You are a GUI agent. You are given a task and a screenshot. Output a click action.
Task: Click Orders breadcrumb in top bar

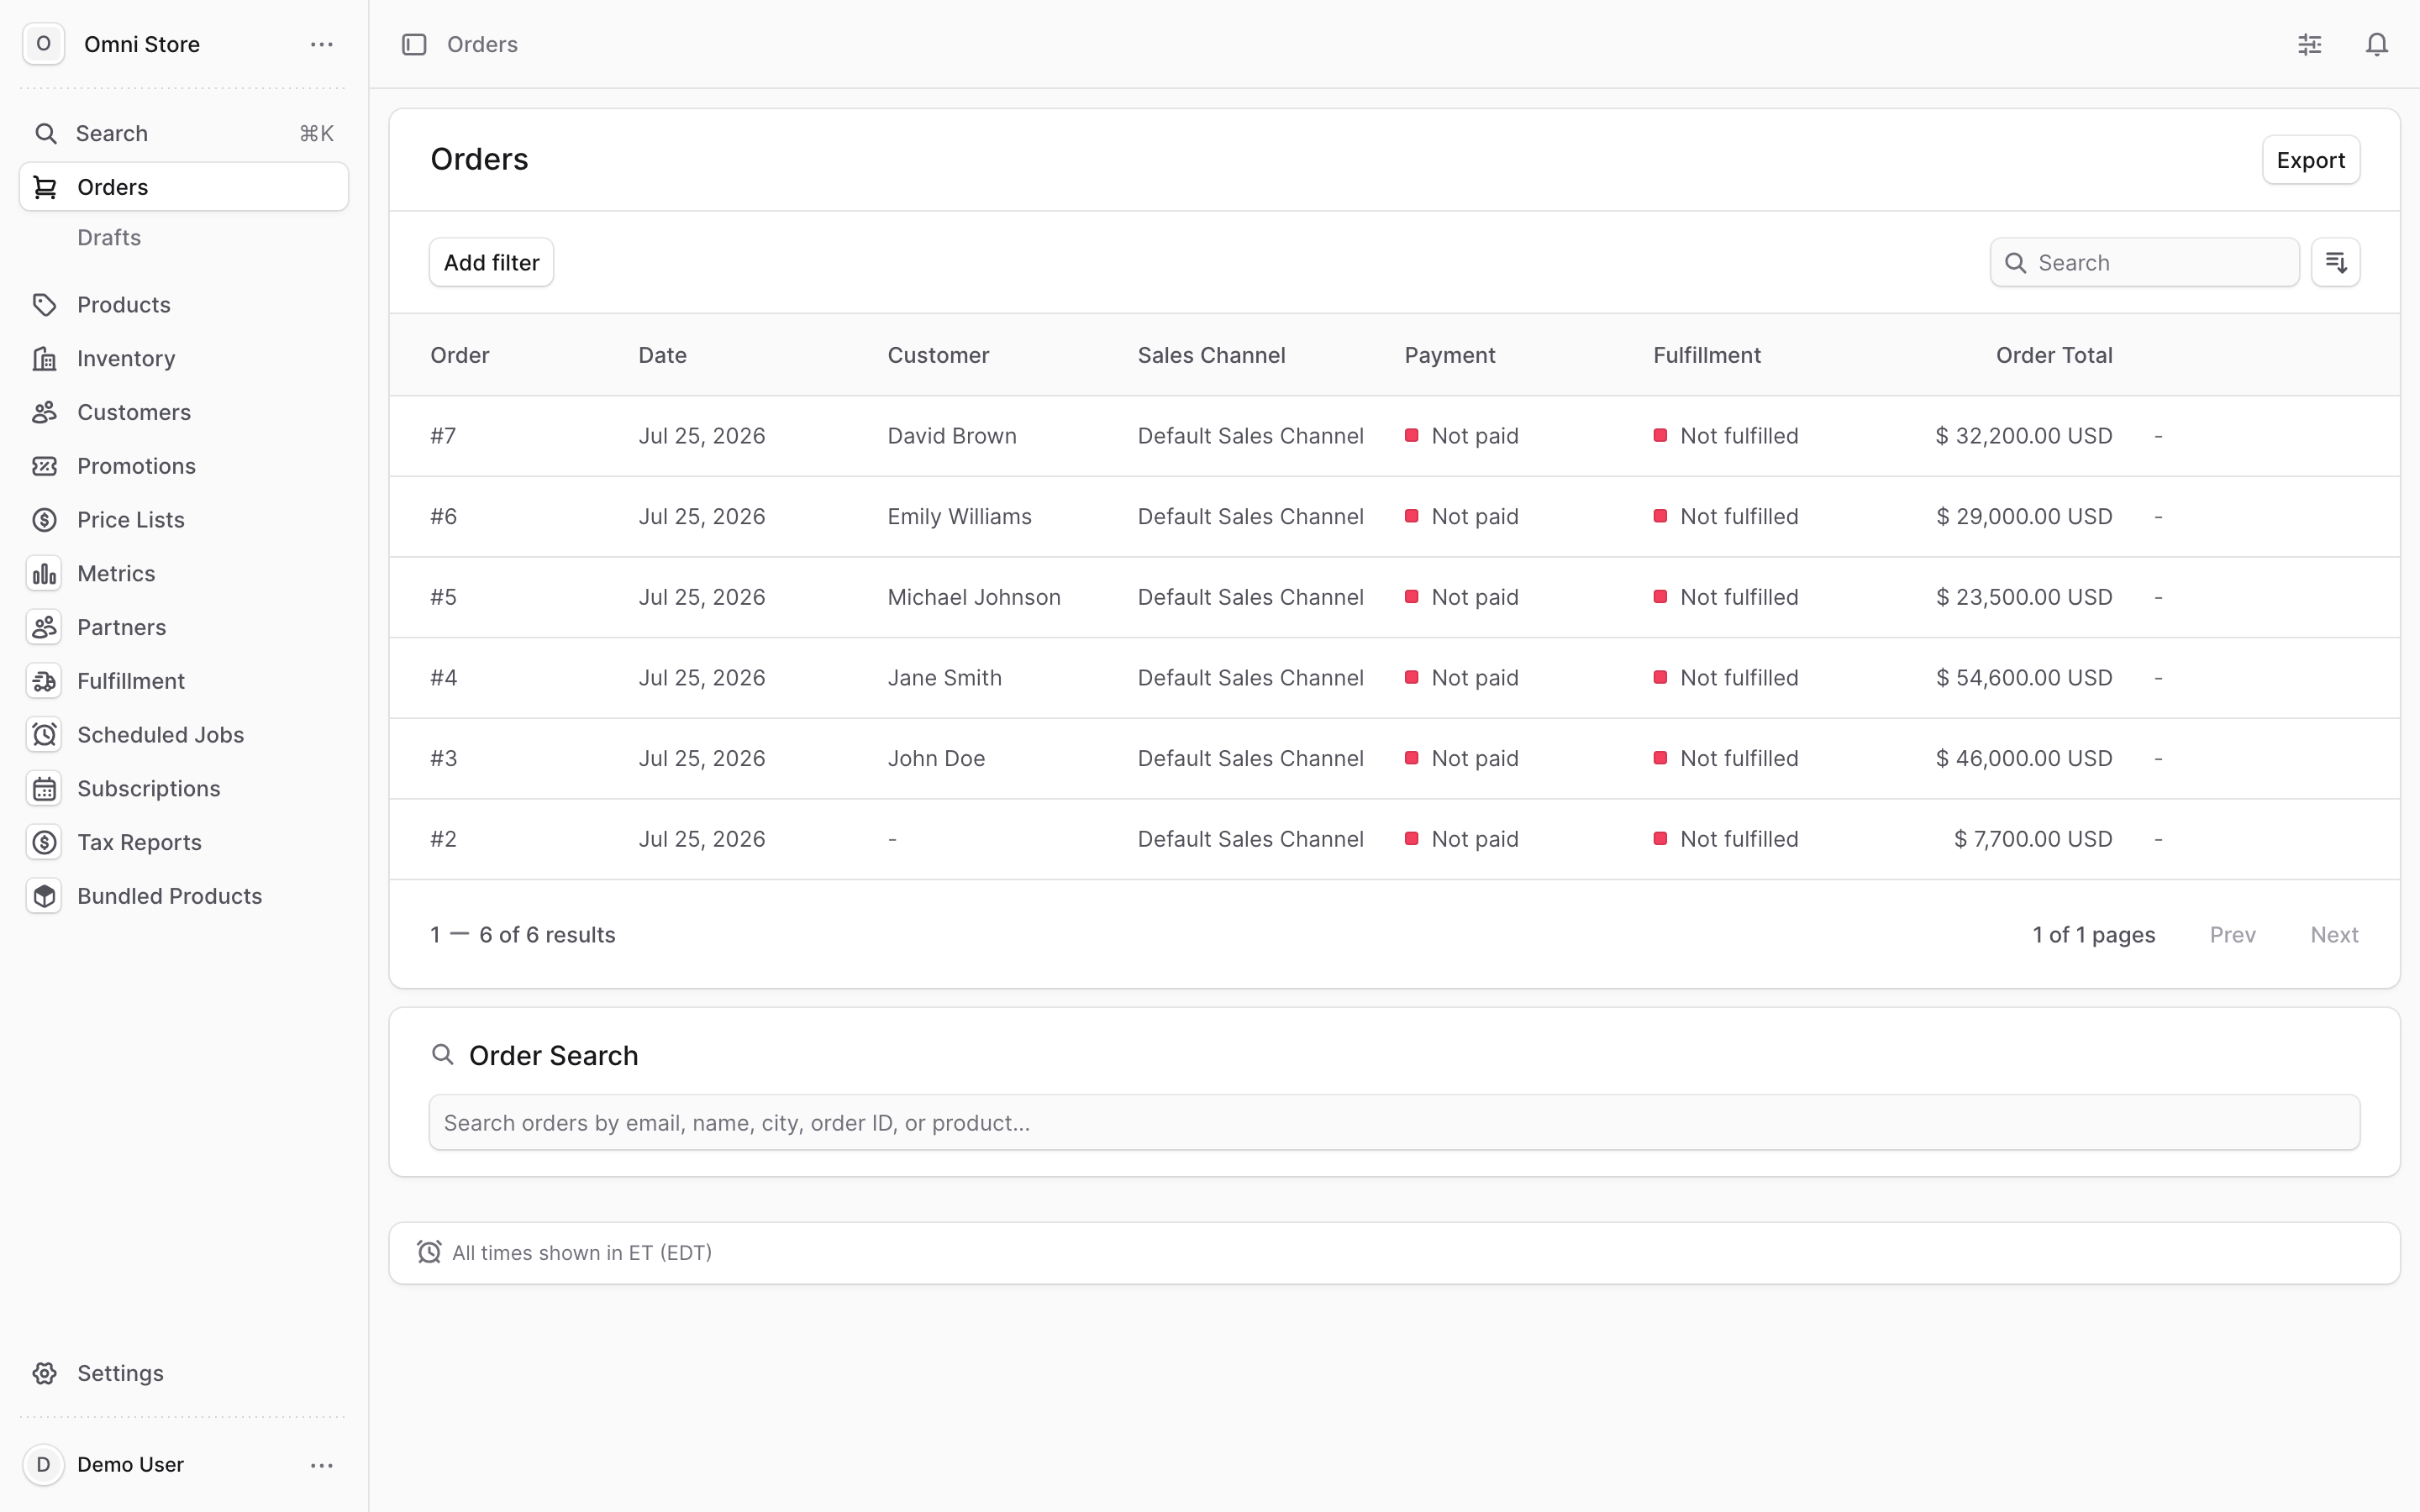[482, 44]
